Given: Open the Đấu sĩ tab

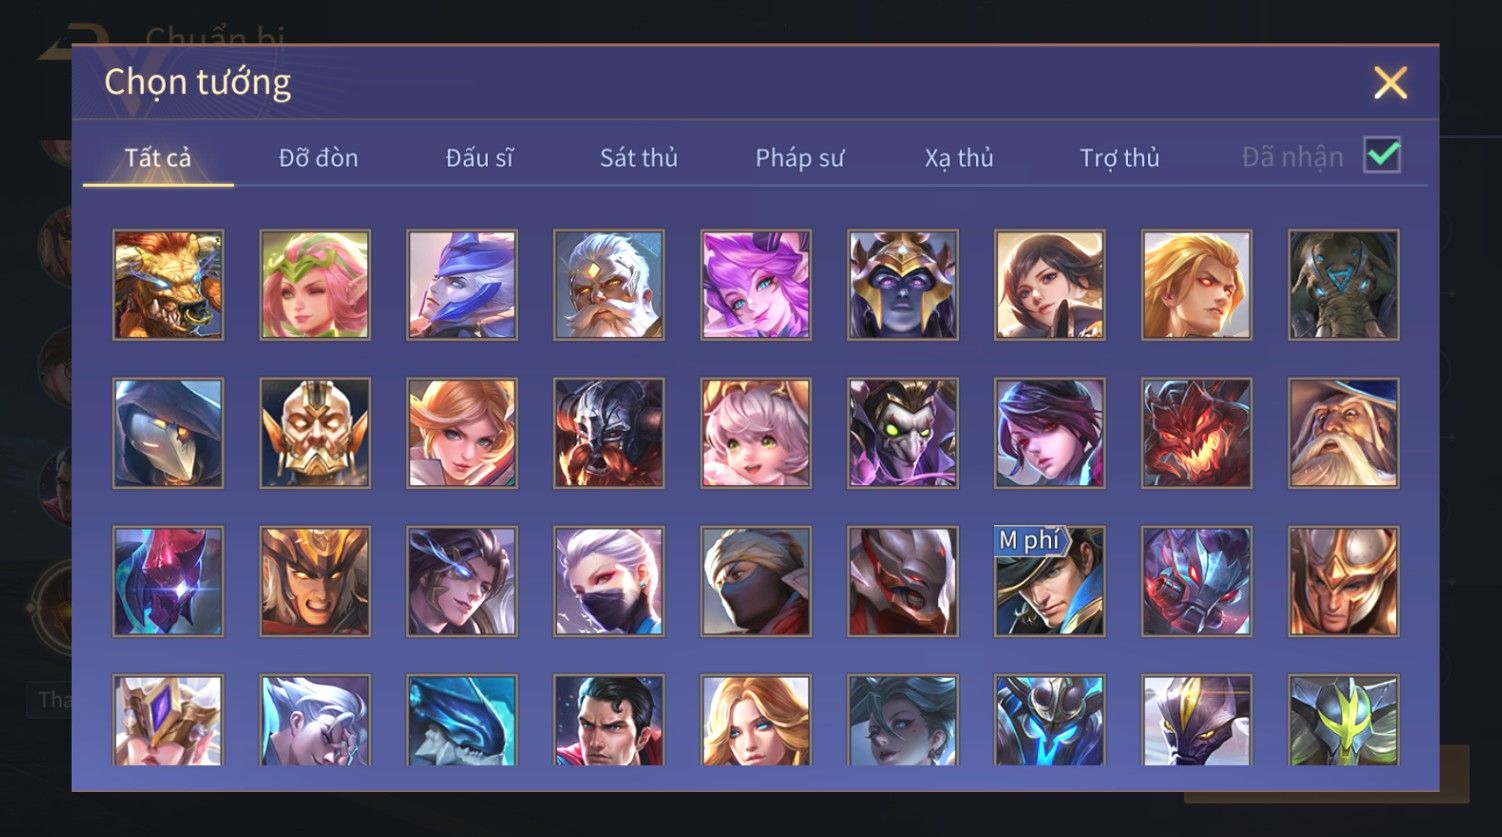Looking at the screenshot, I should coord(480,158).
